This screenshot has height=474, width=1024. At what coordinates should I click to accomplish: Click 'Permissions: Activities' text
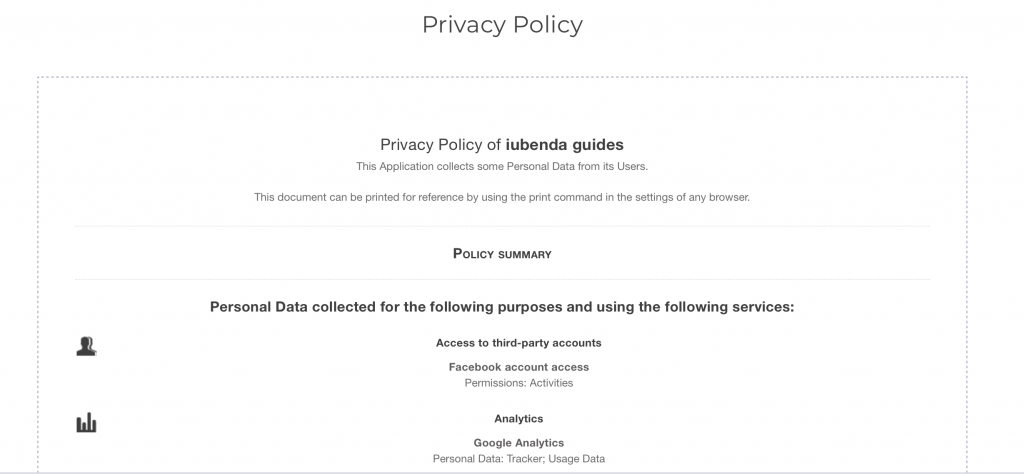pos(518,383)
